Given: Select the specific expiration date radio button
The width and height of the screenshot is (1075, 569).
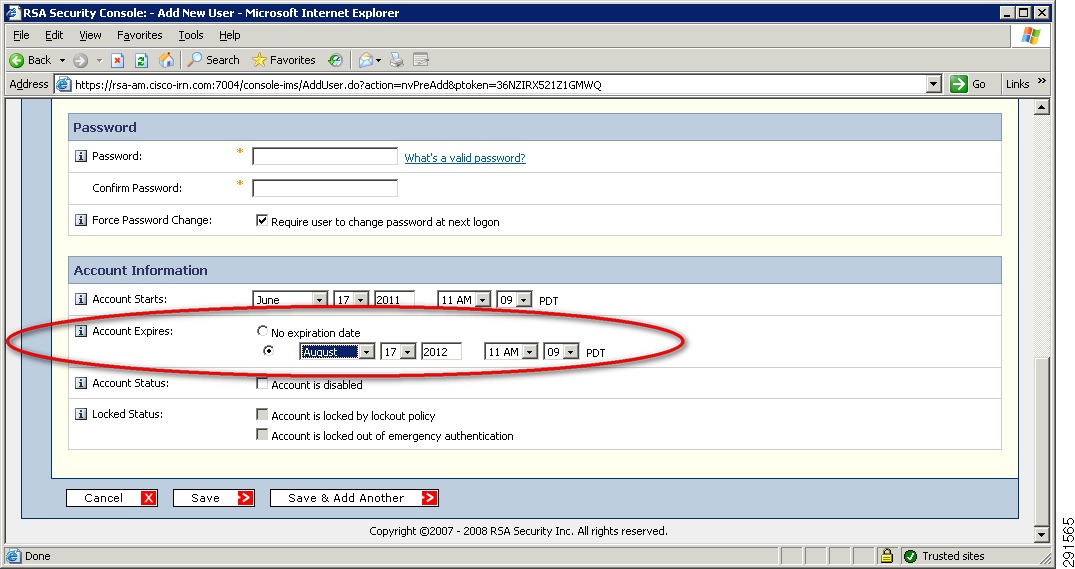Looking at the screenshot, I should (269, 350).
